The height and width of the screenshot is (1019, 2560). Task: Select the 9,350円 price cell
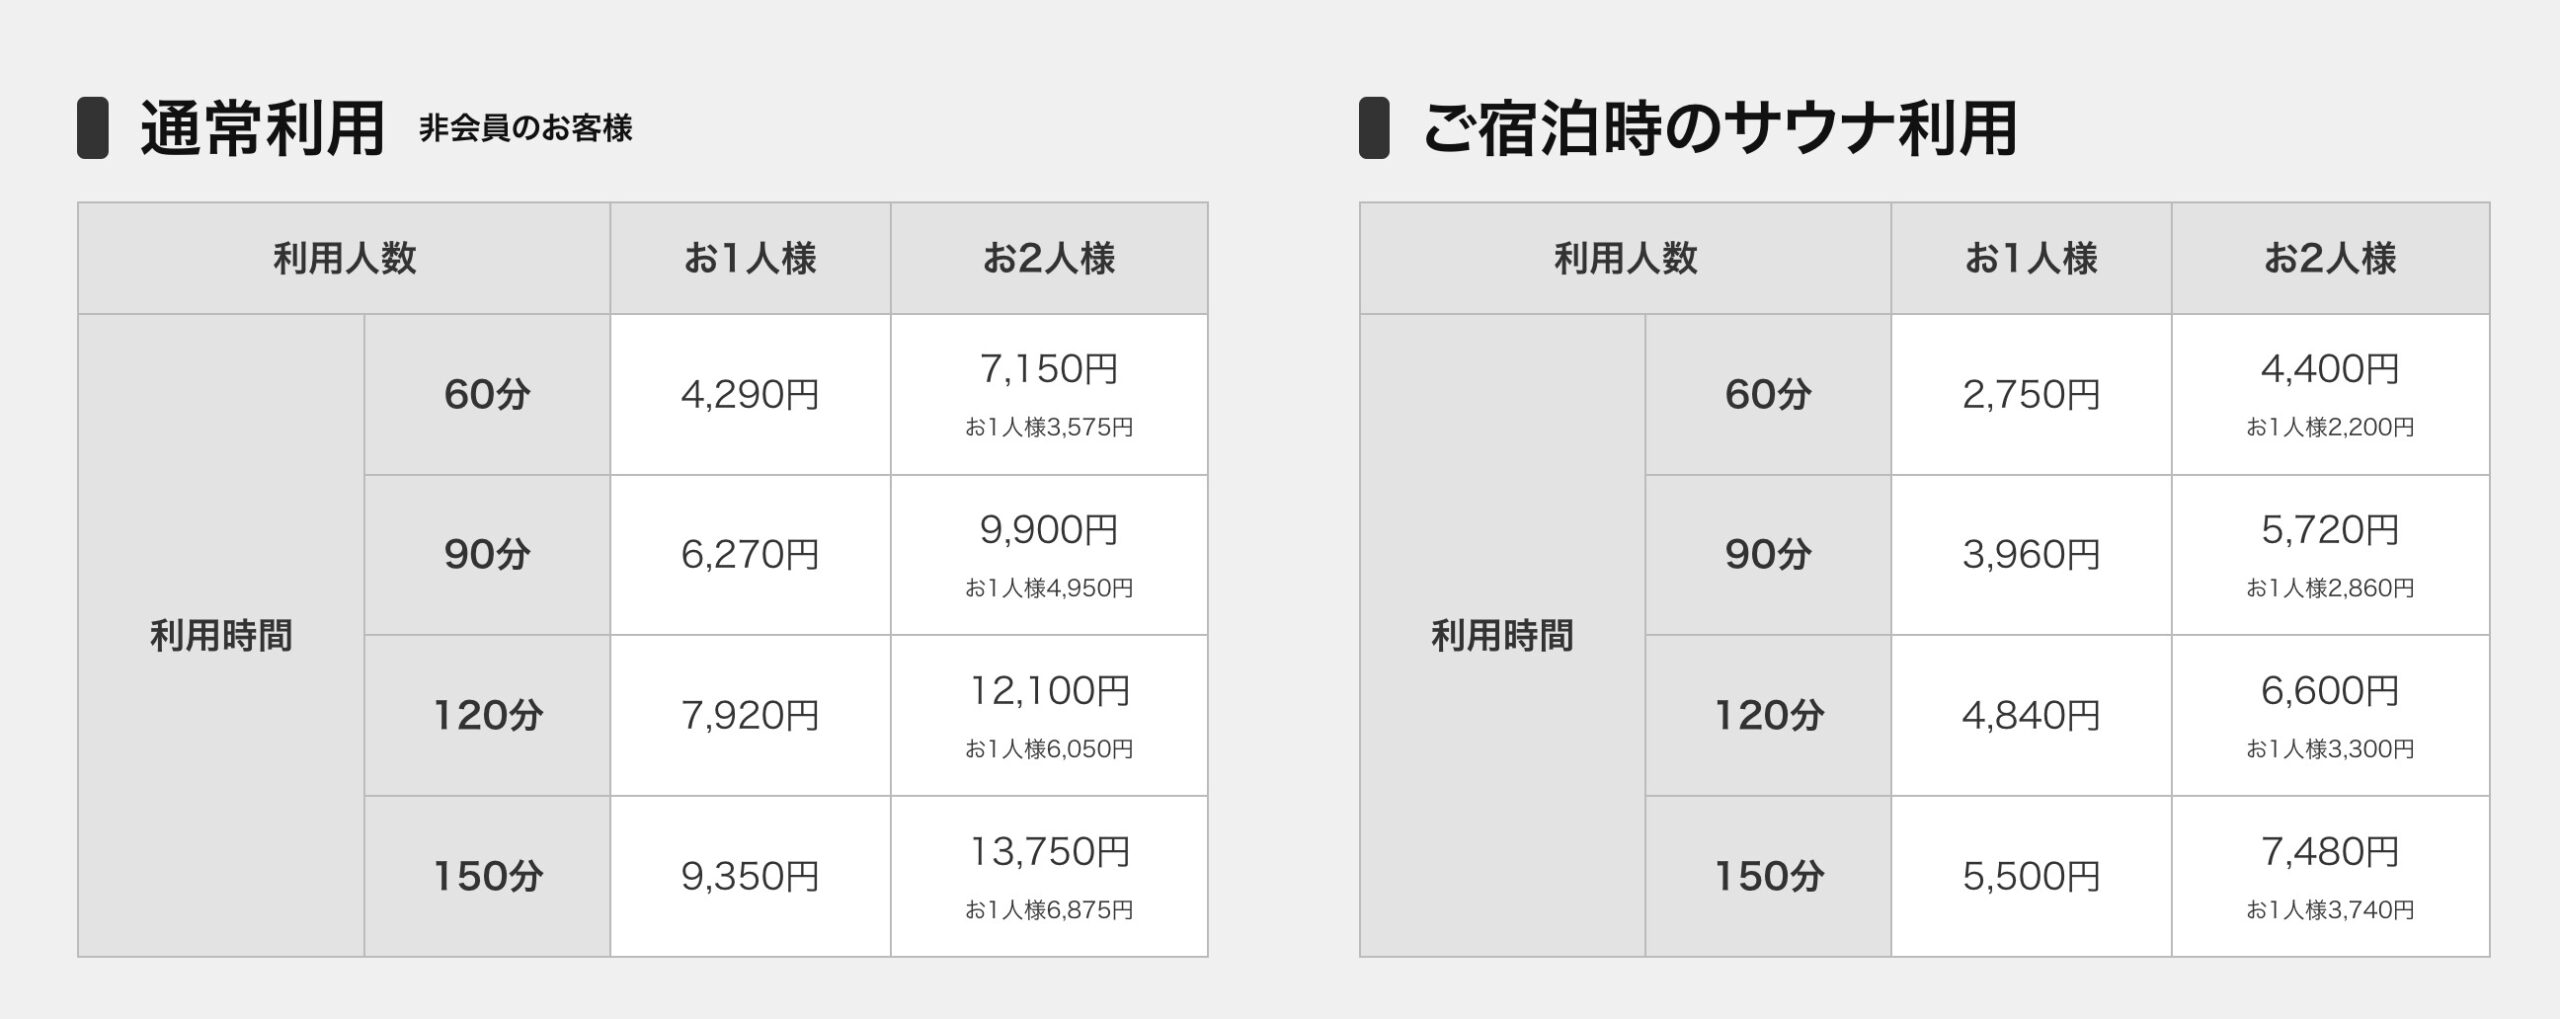tap(750, 877)
